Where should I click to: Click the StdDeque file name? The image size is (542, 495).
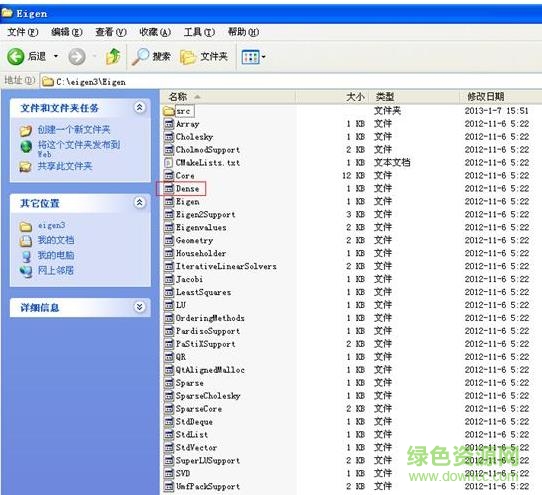[x=194, y=422]
